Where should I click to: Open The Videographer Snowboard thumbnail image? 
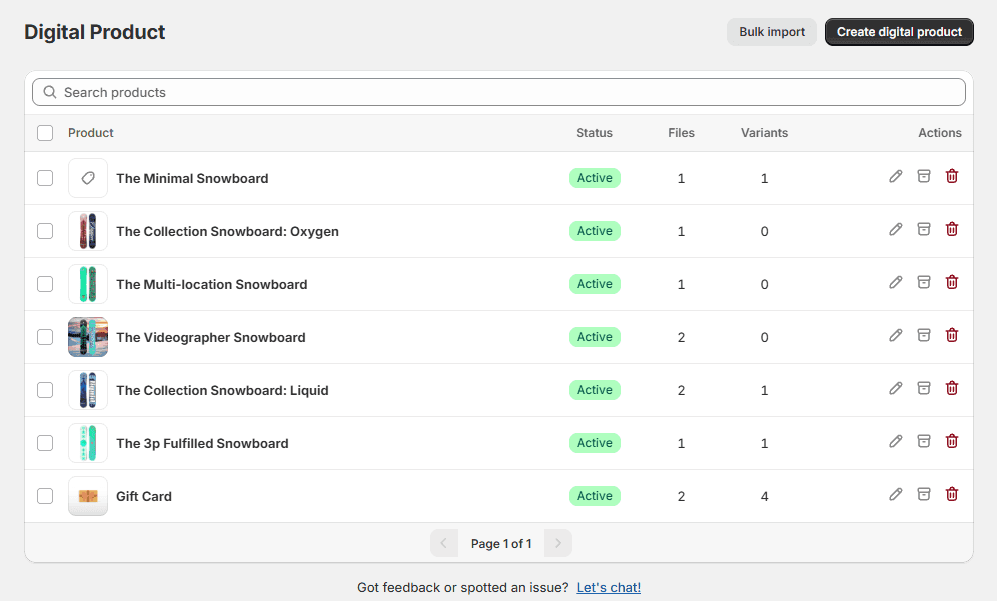click(x=88, y=337)
